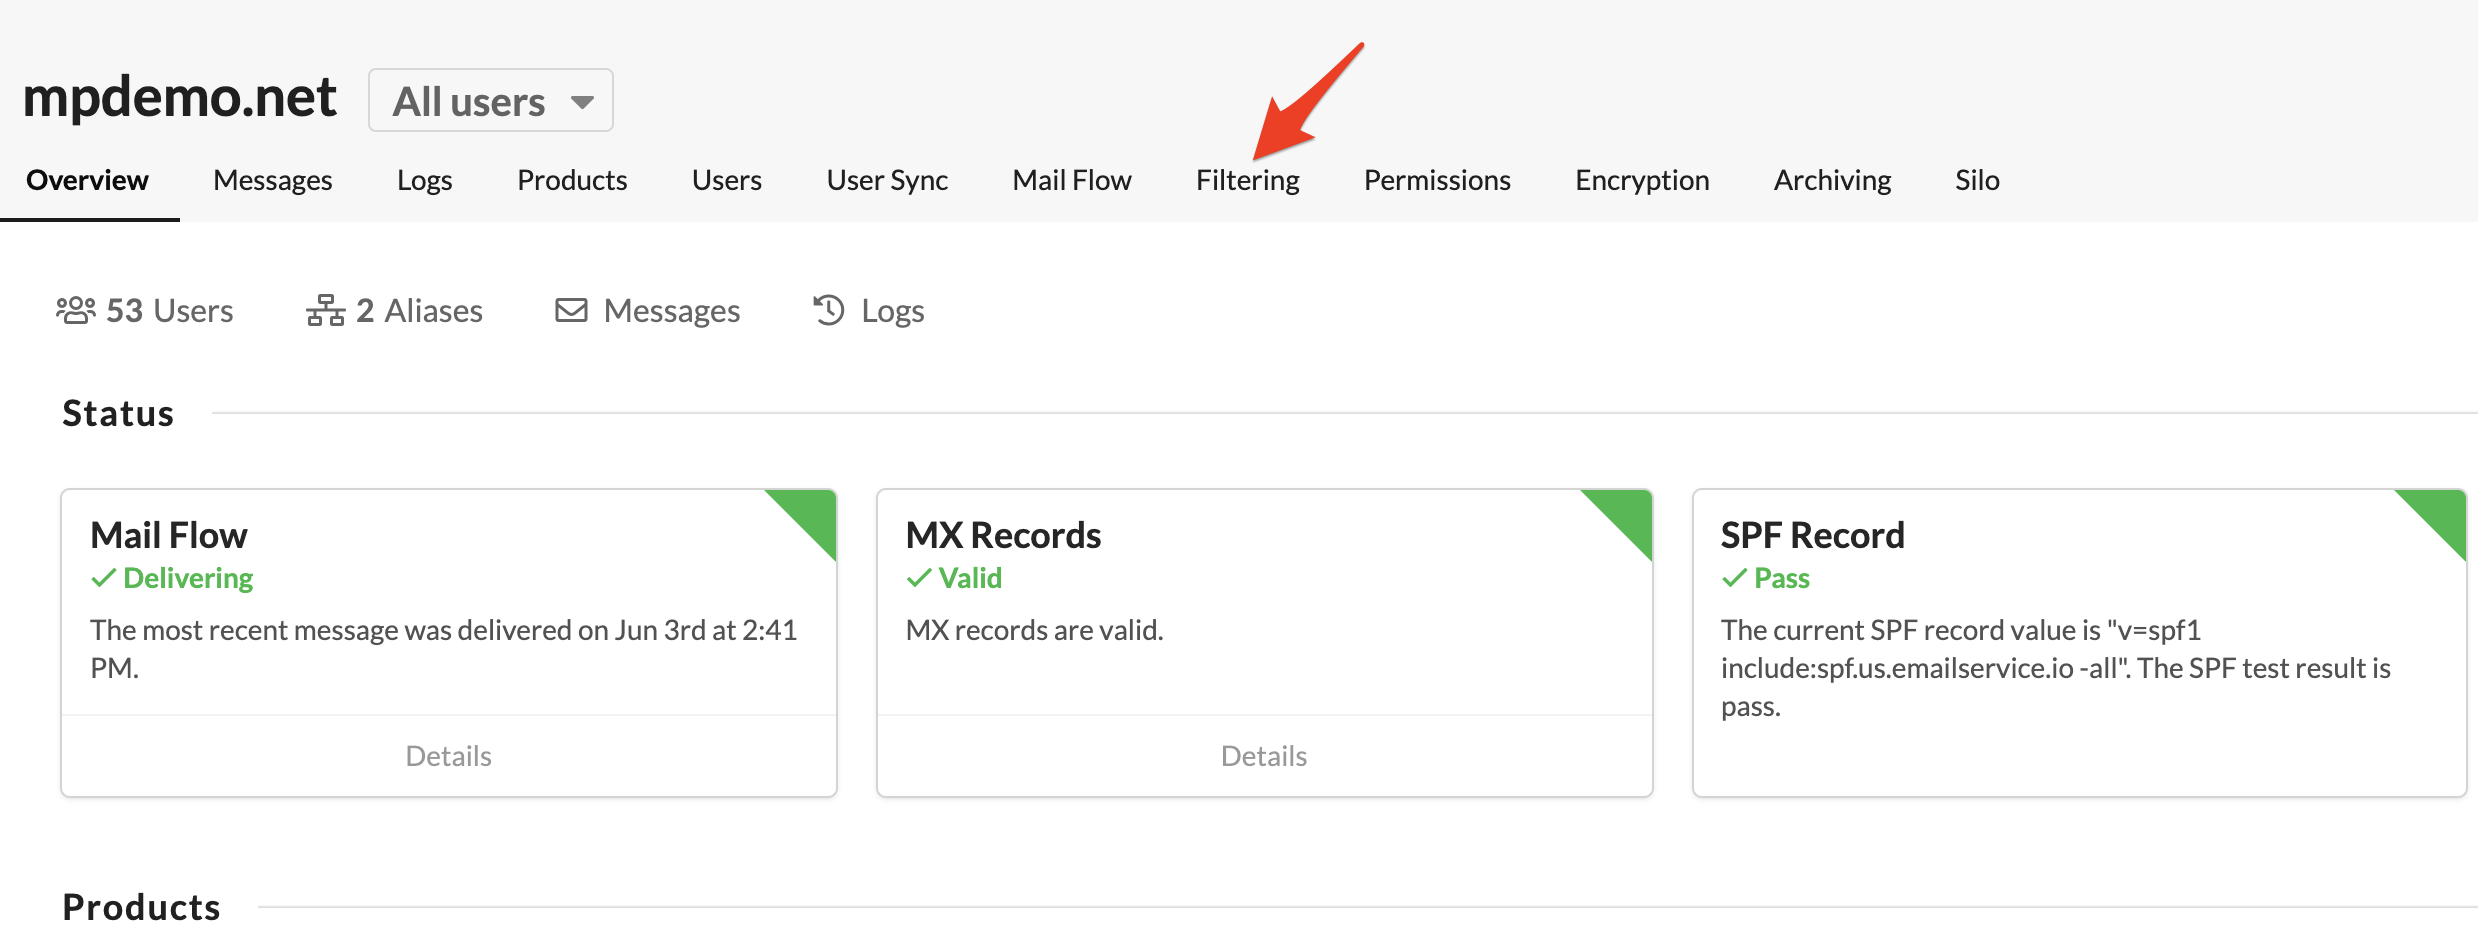
Task: Open the Users tab
Action: (x=727, y=180)
